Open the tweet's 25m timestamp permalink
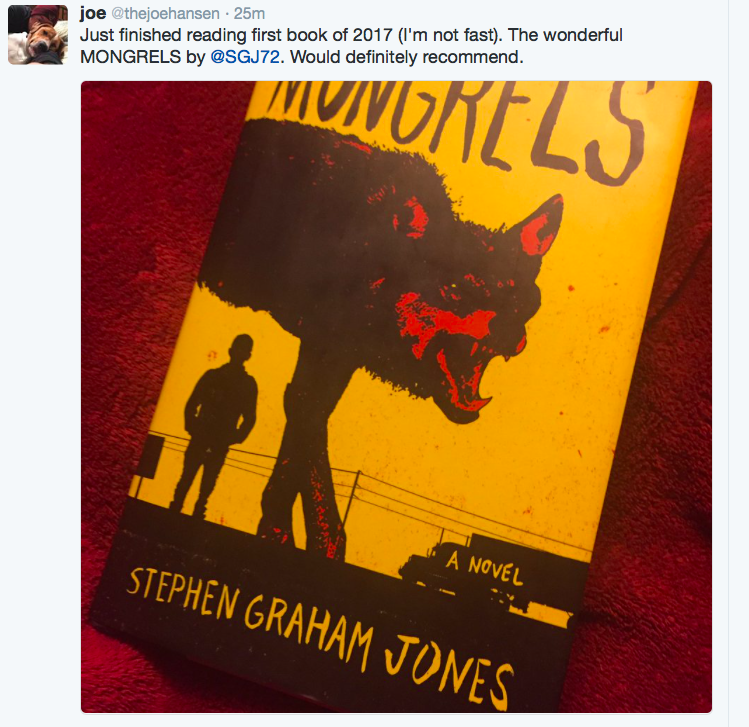Screen dimensions: 749x727 click(x=249, y=14)
